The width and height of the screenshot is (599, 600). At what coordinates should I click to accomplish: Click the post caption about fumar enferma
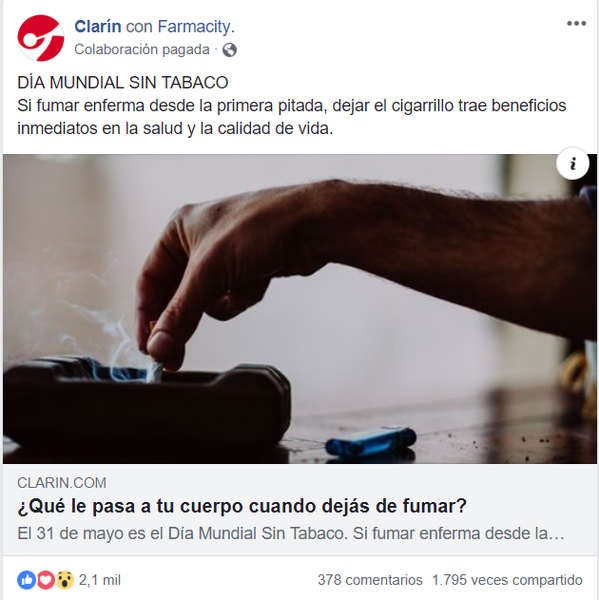pyautogui.click(x=291, y=117)
